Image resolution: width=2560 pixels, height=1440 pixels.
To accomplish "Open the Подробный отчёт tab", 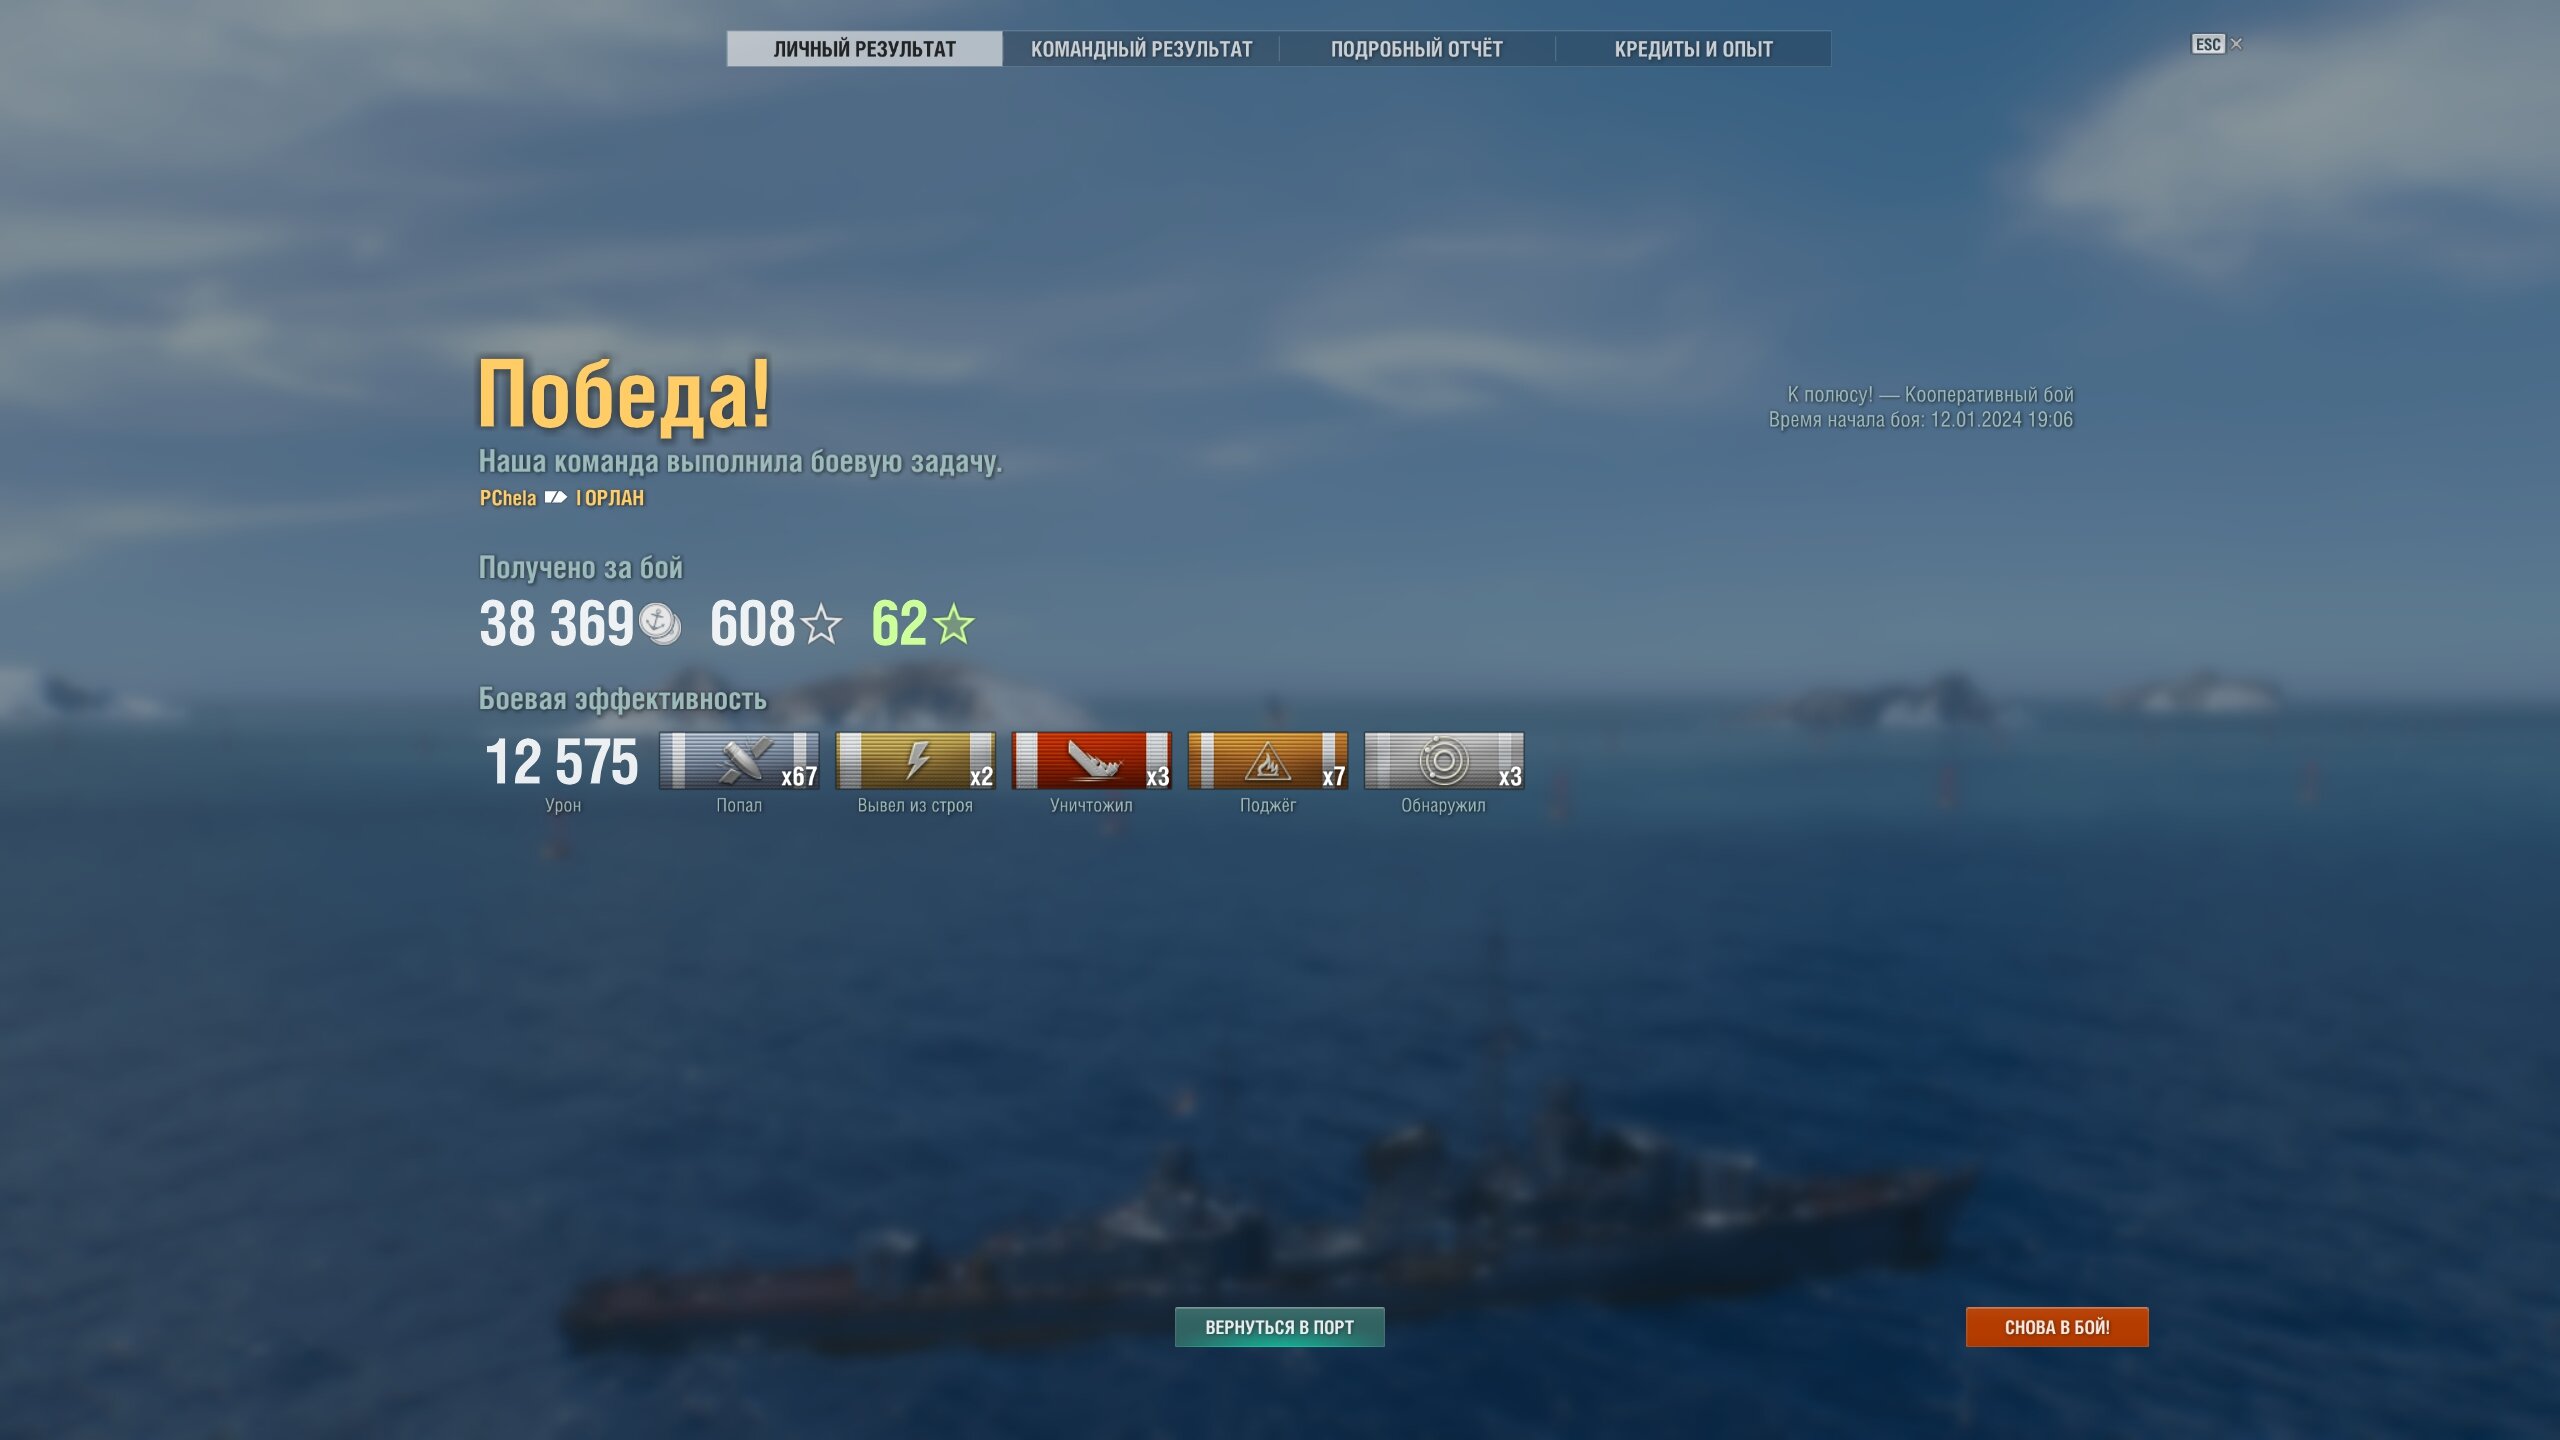I will click(1417, 49).
